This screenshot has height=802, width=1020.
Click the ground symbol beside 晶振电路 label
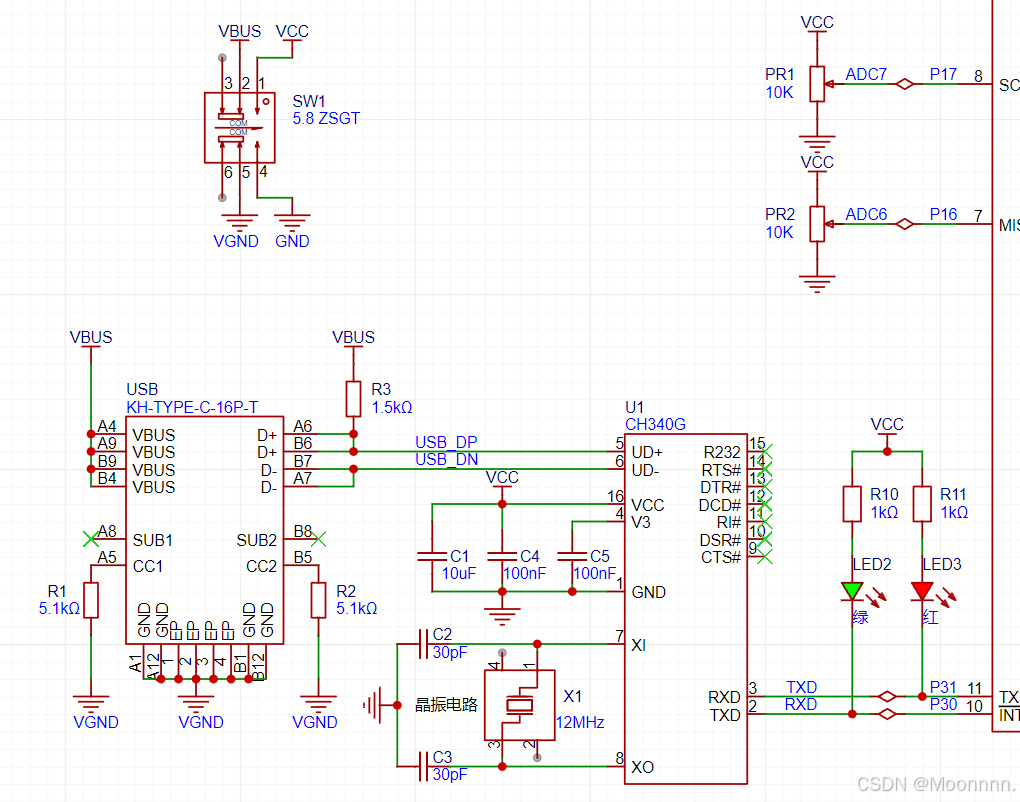pos(372,705)
